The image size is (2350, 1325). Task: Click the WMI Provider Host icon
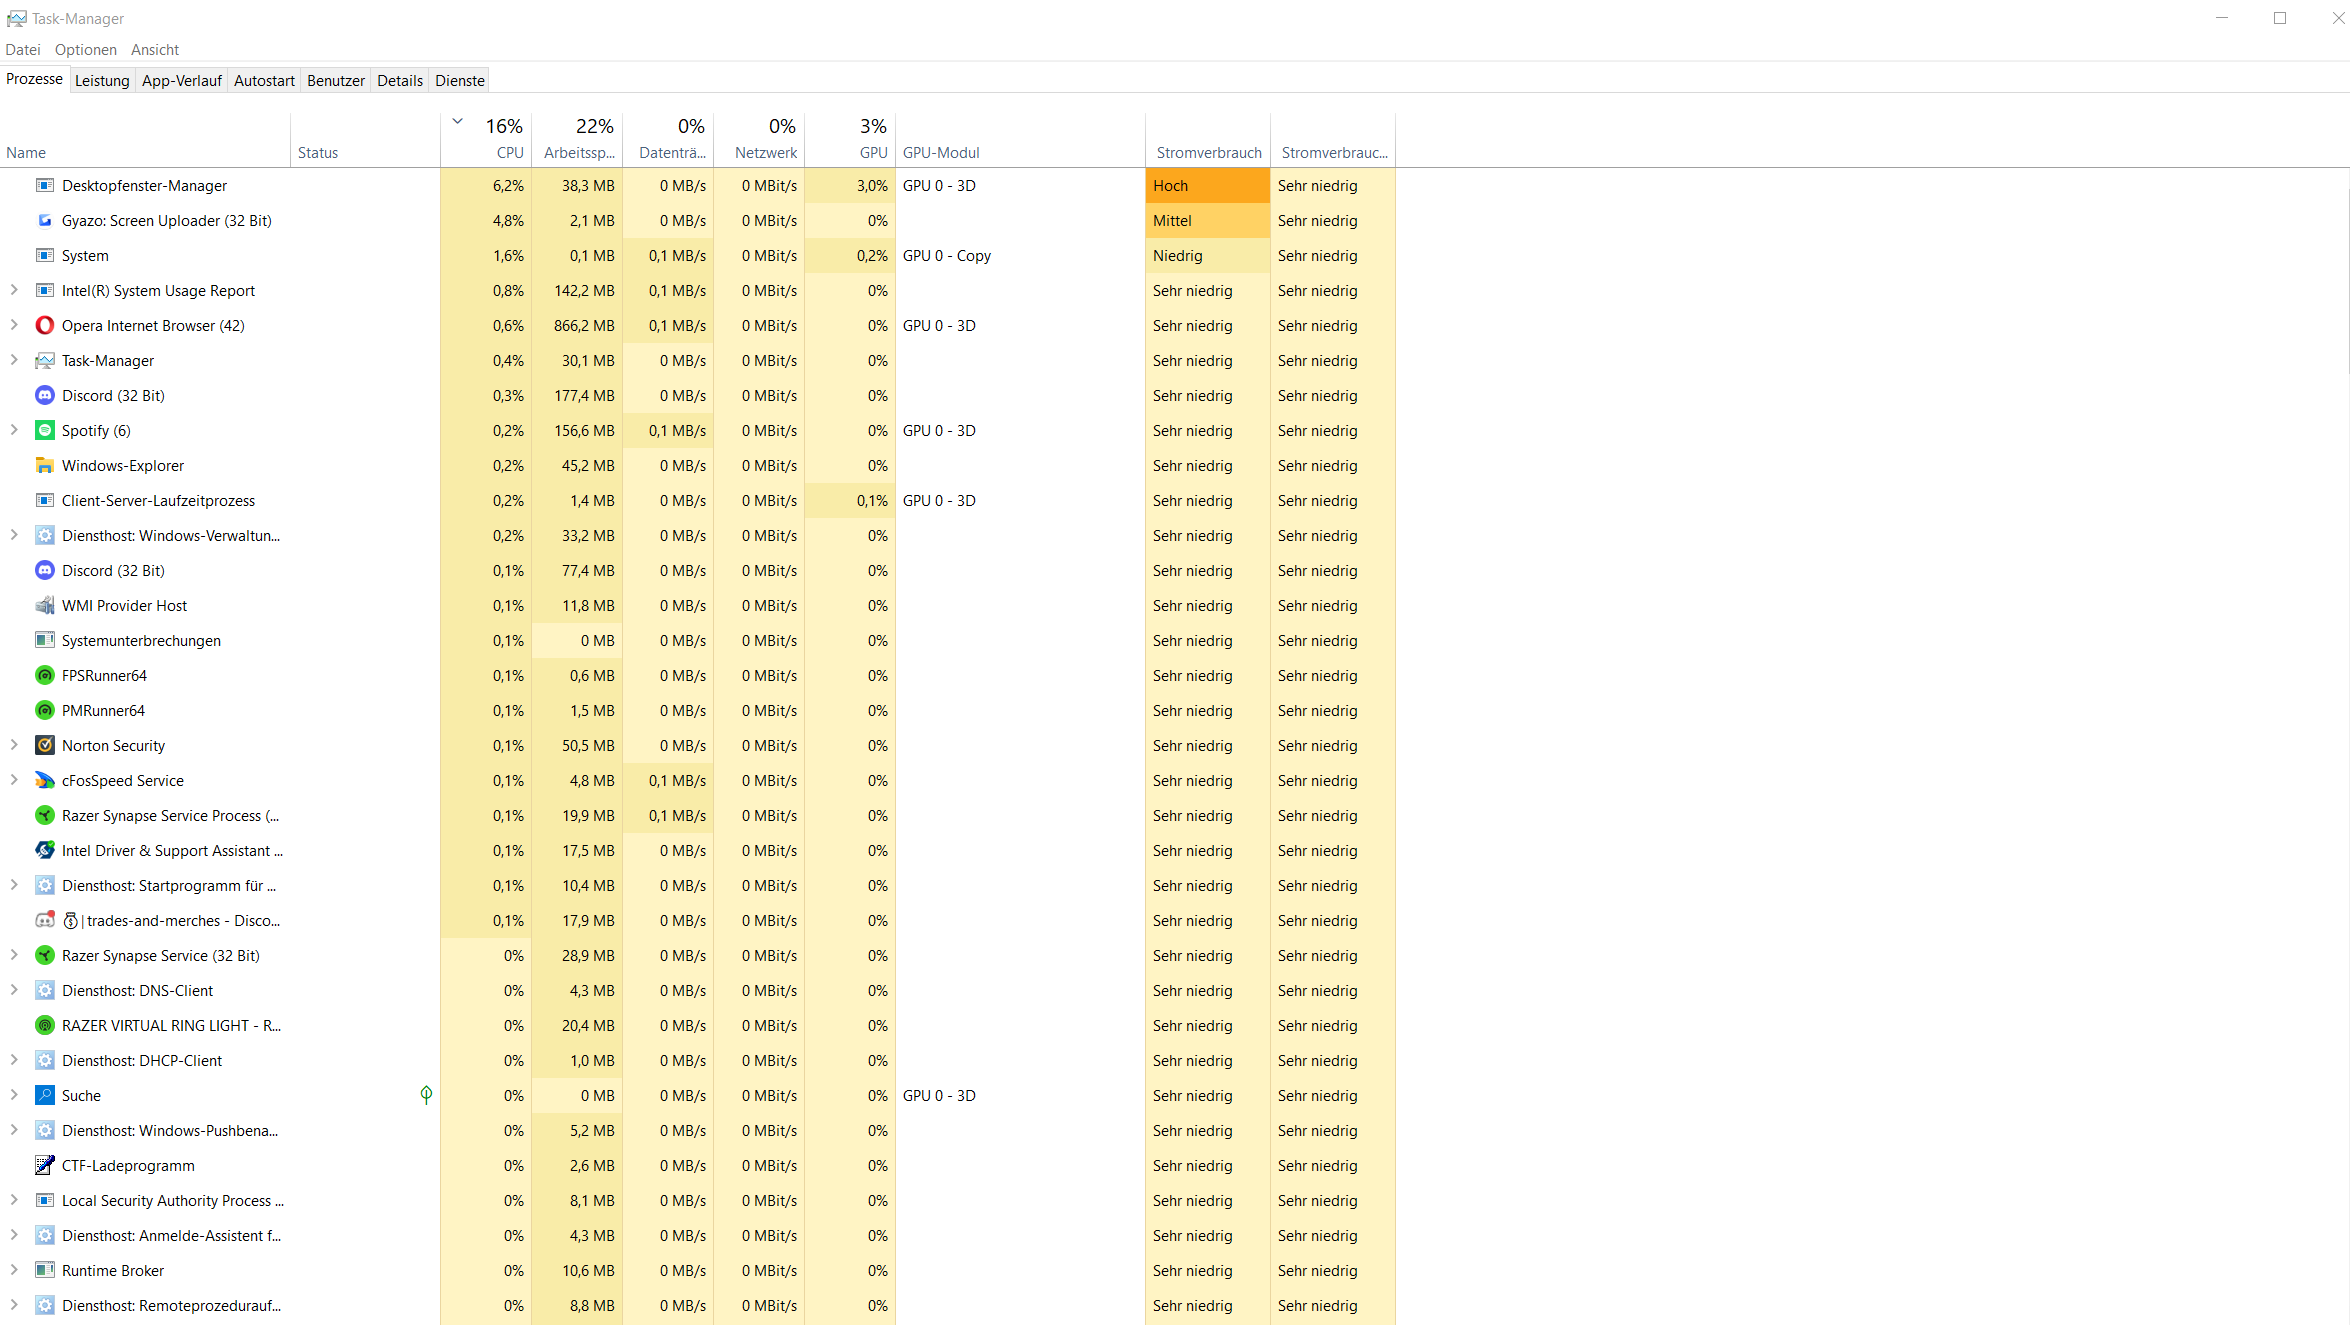coord(45,606)
